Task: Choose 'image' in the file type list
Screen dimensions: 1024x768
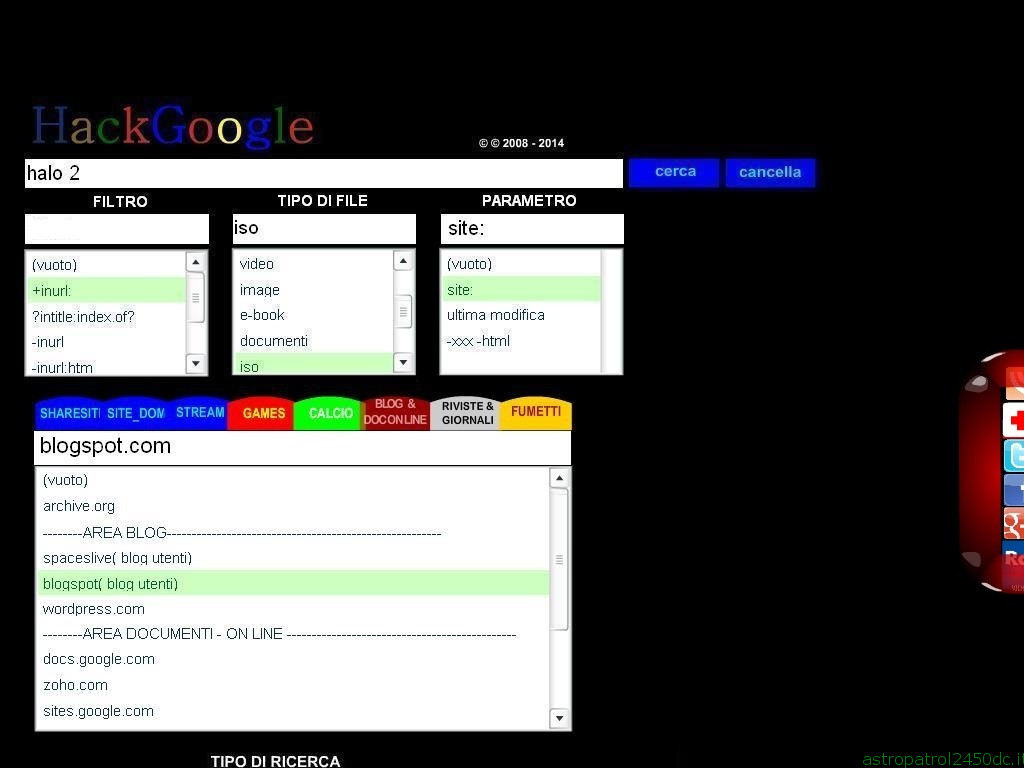Action: click(x=314, y=289)
